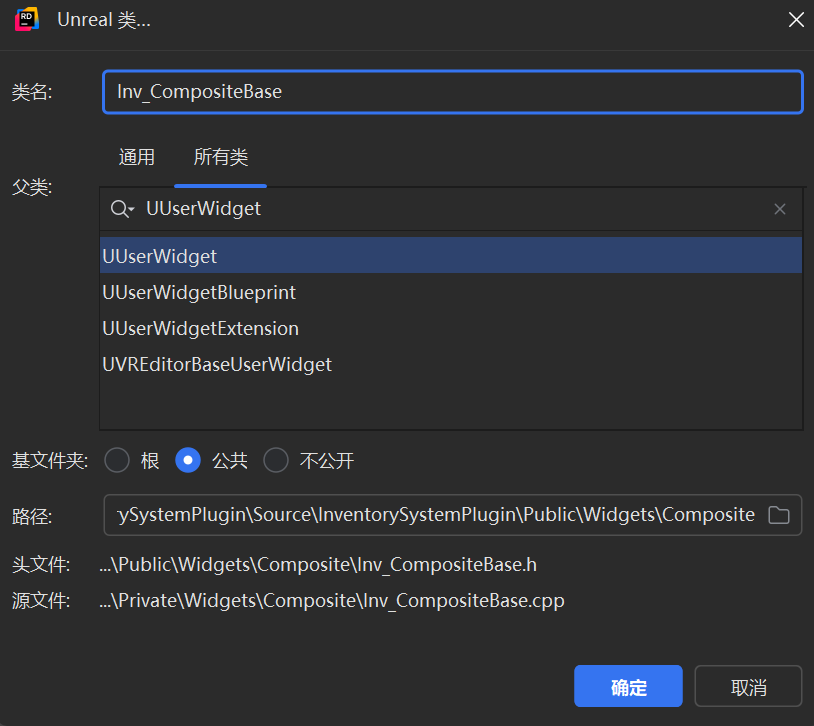Choose UUserWidget in the class list
The image size is (814, 726).
tap(451, 256)
